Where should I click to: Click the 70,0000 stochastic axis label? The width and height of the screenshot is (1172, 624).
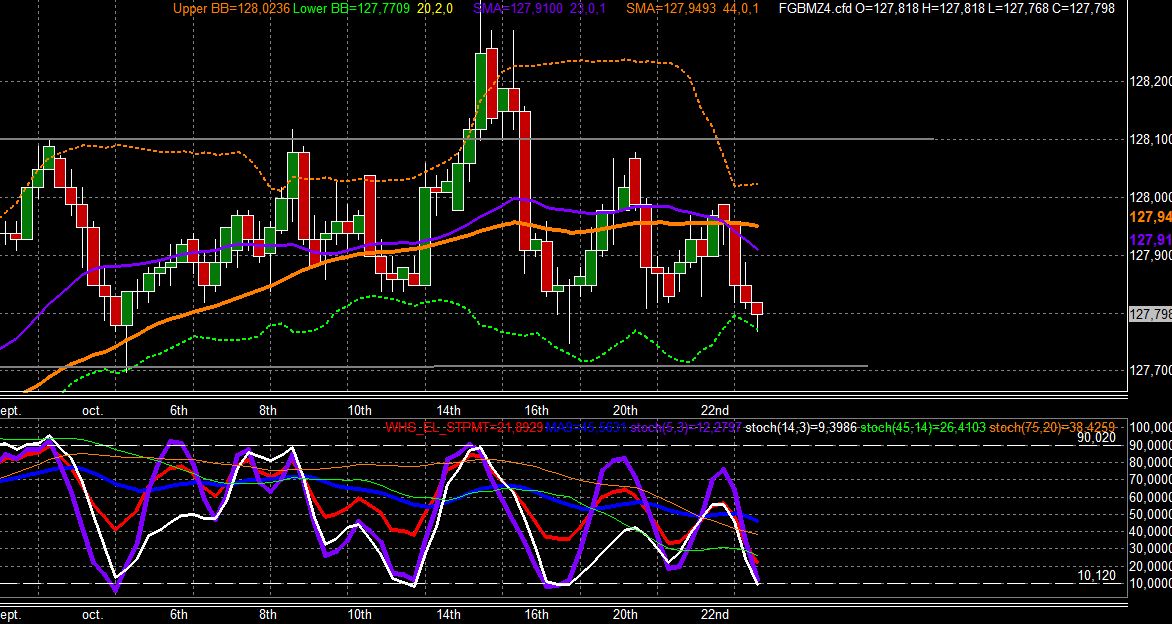tap(1150, 480)
